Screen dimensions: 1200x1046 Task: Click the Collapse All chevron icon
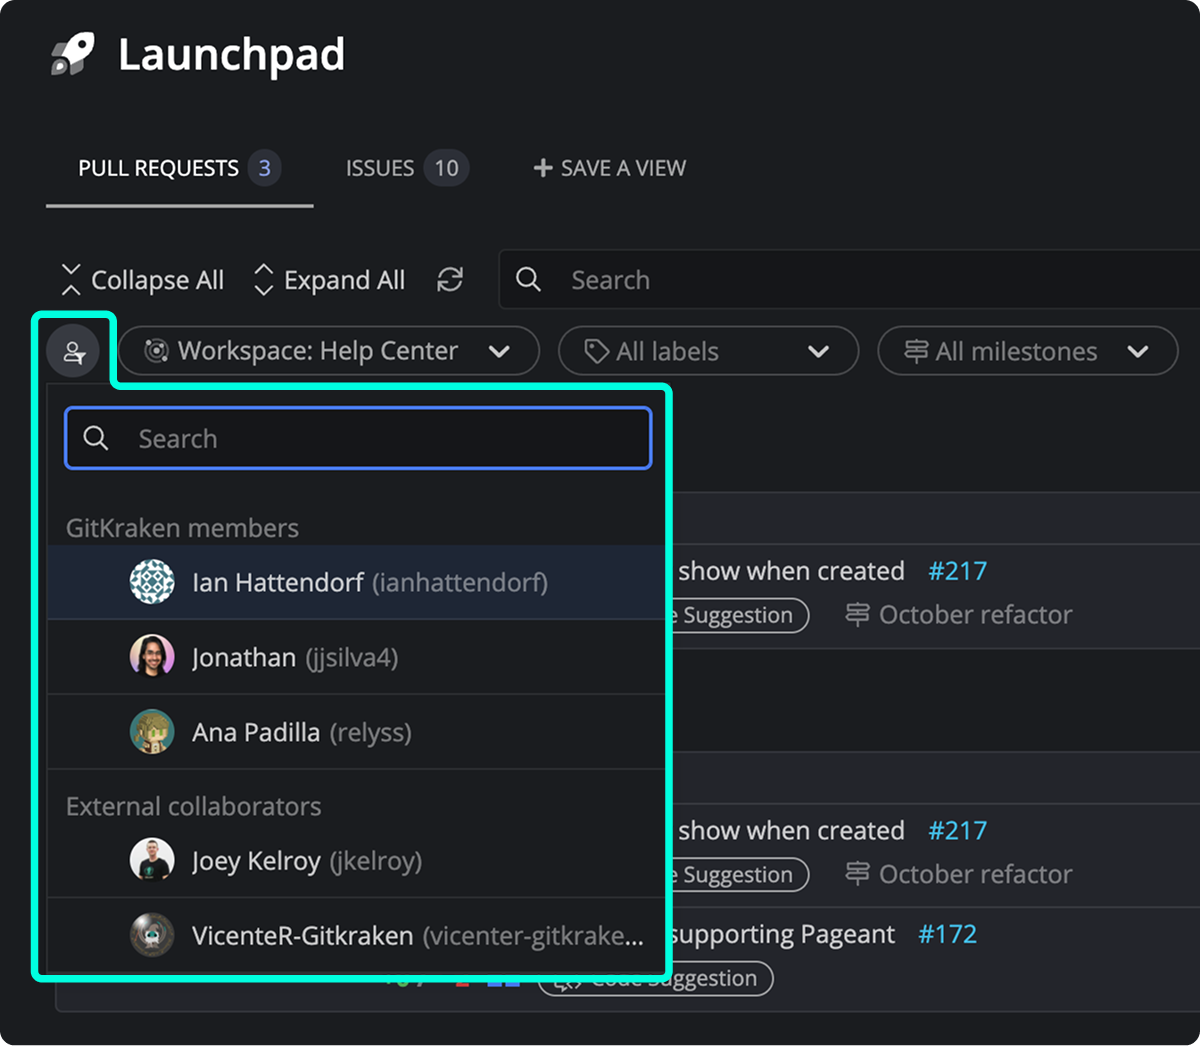(70, 280)
